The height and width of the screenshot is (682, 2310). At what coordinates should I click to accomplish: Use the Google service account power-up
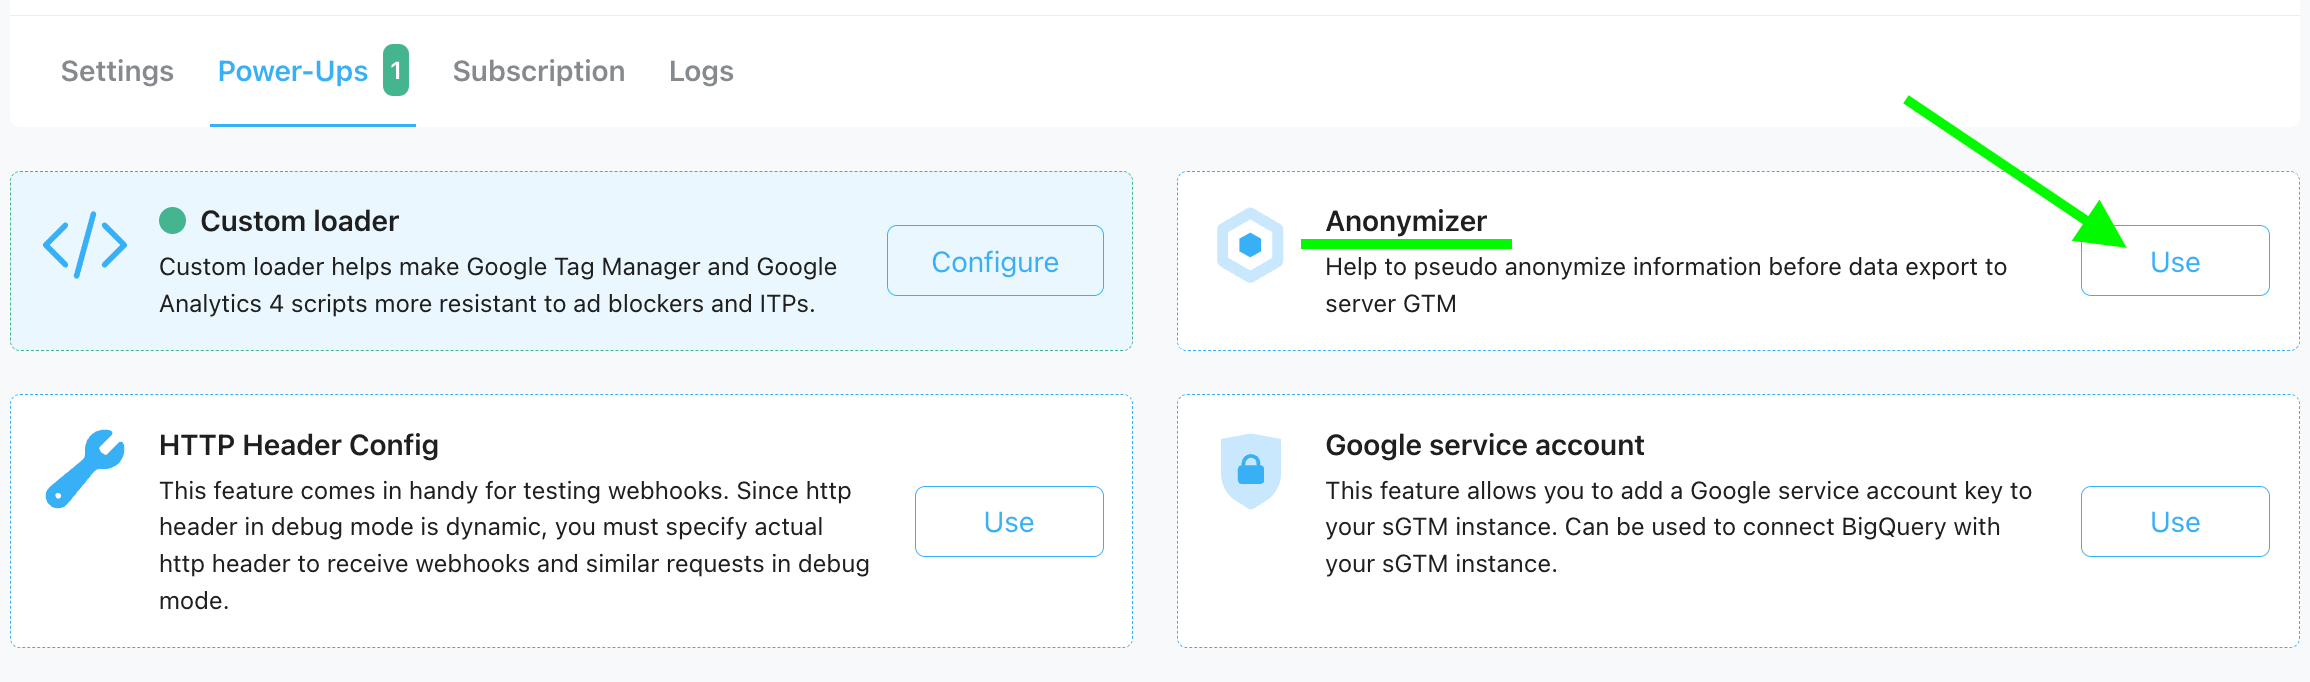[x=2175, y=521]
